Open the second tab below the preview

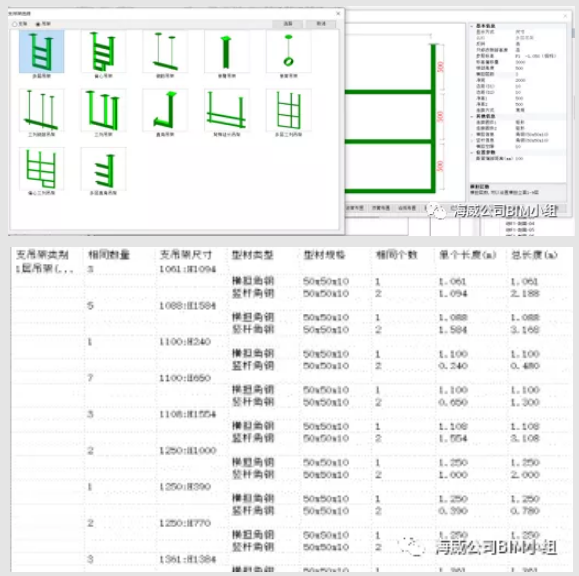(x=381, y=208)
